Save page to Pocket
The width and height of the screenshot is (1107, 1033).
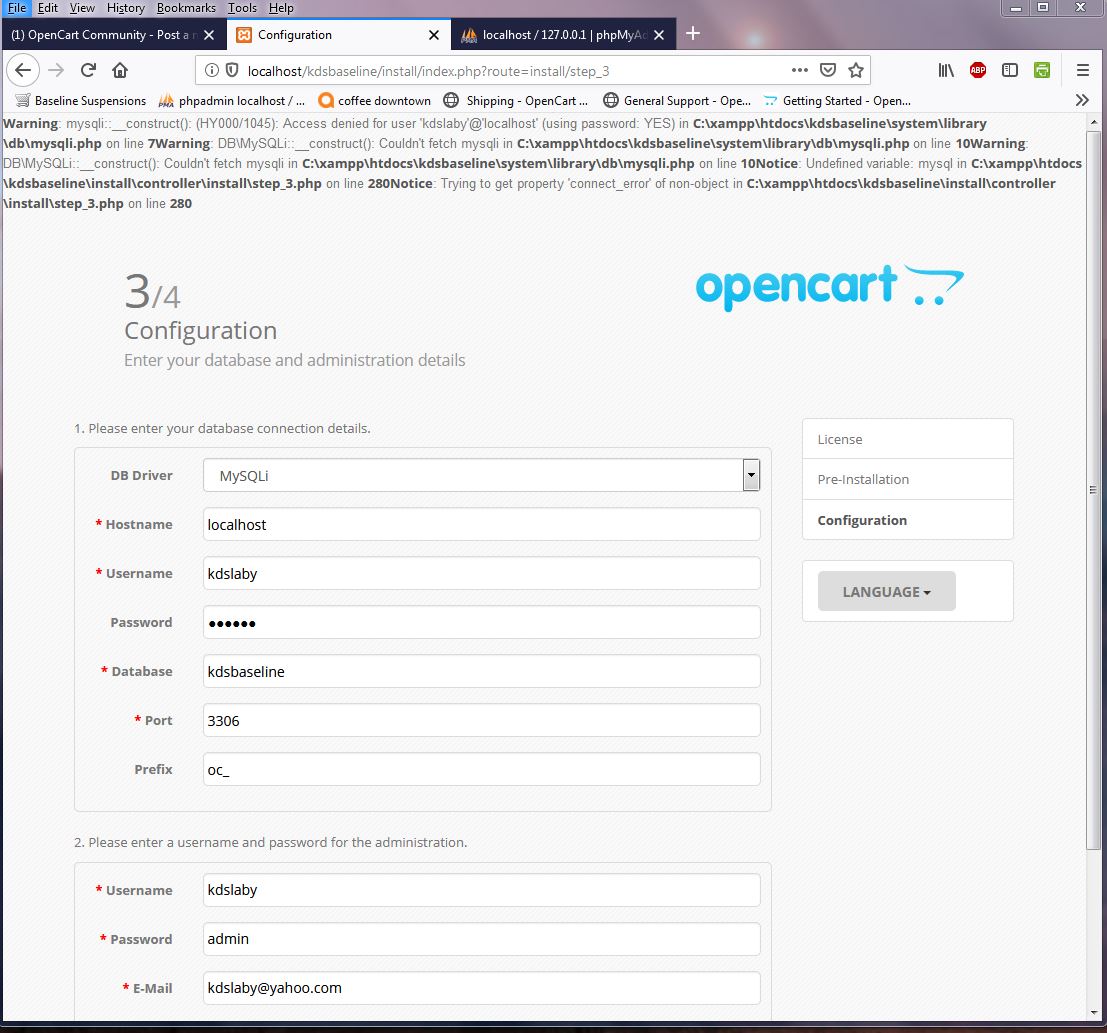point(827,70)
